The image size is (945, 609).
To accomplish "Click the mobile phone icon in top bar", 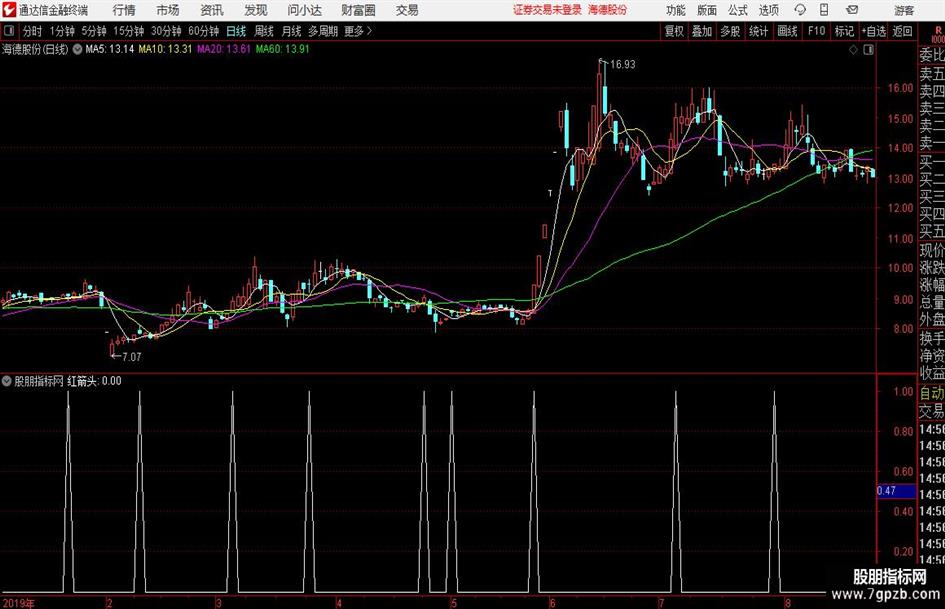I will pos(824,10).
